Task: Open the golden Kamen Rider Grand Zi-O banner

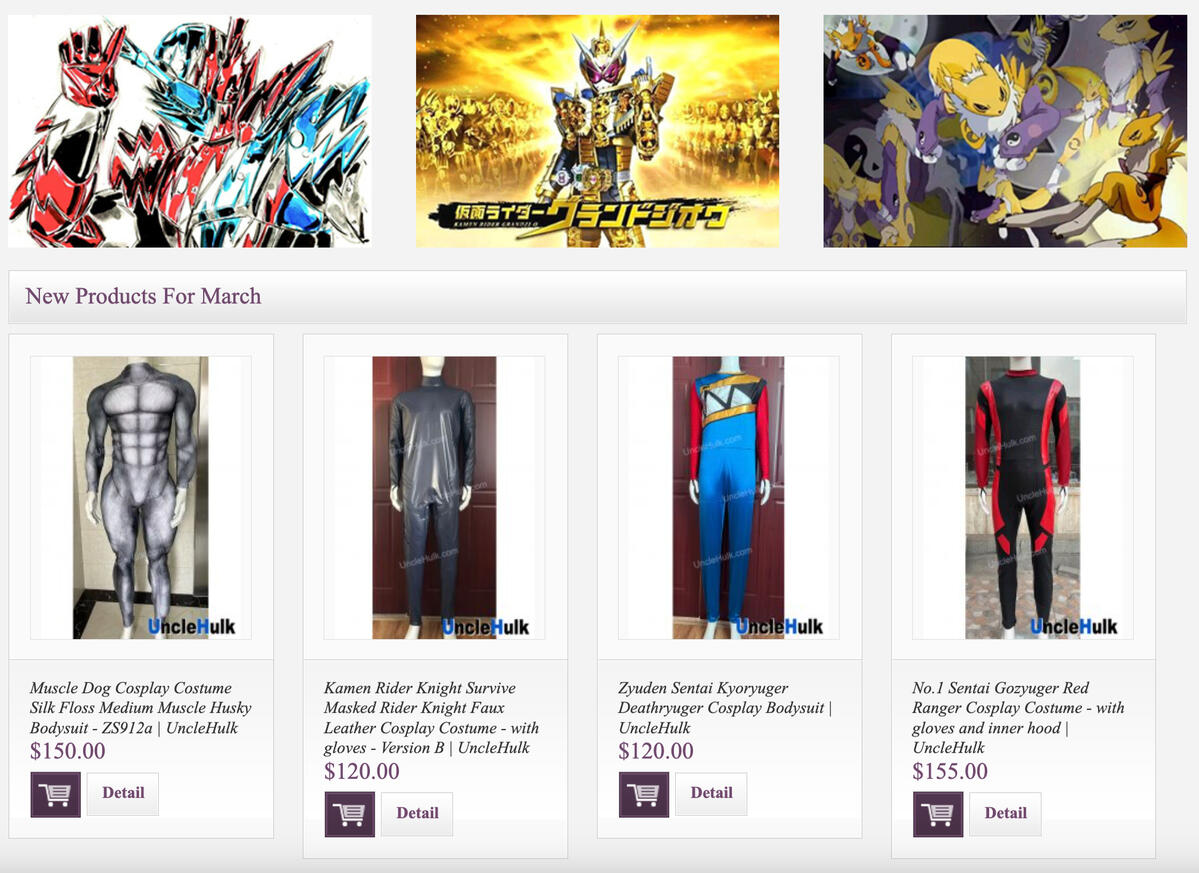Action: point(597,131)
